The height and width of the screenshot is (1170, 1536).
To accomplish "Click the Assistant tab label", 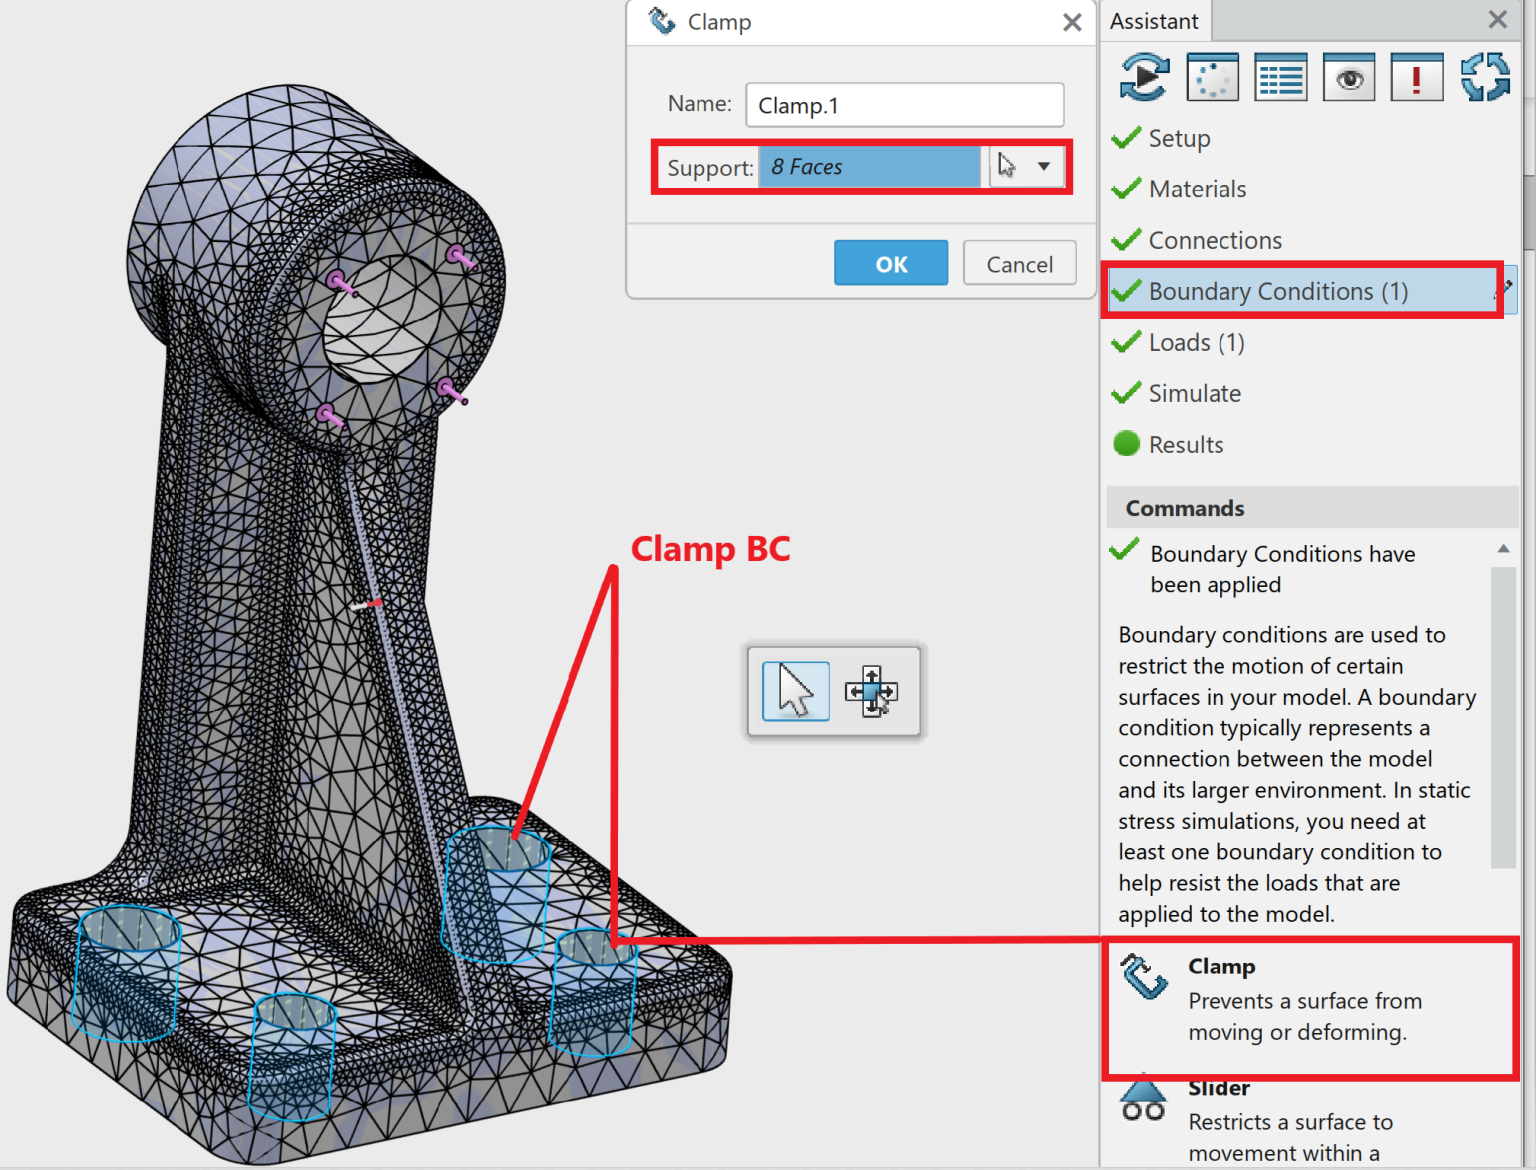I will [x=1154, y=21].
